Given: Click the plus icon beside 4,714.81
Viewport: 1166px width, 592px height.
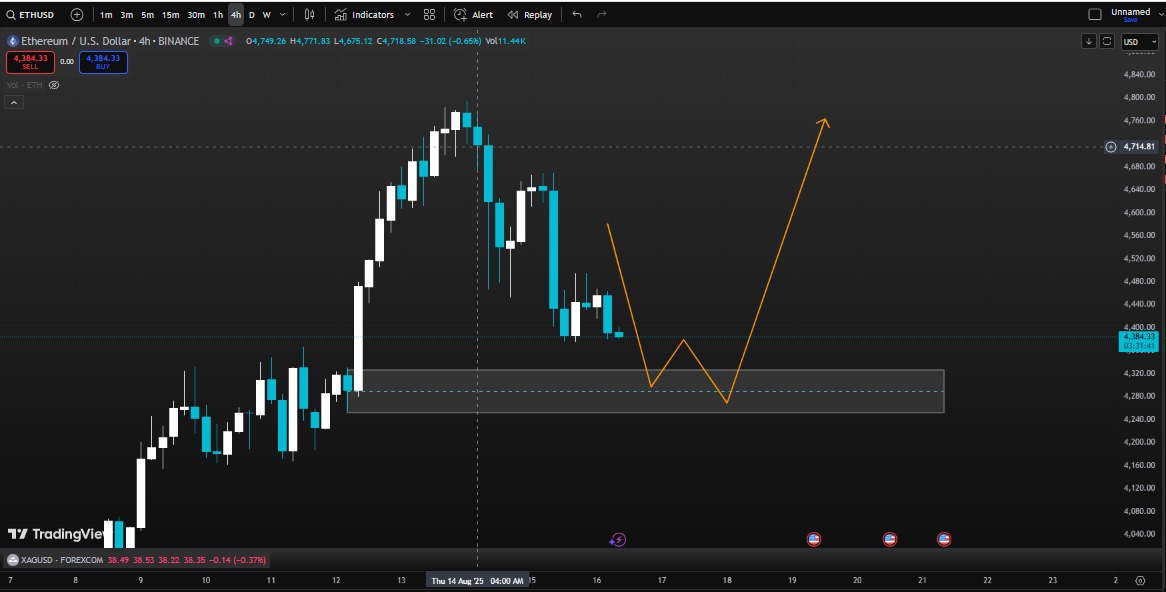Looking at the screenshot, I should coord(1111,147).
